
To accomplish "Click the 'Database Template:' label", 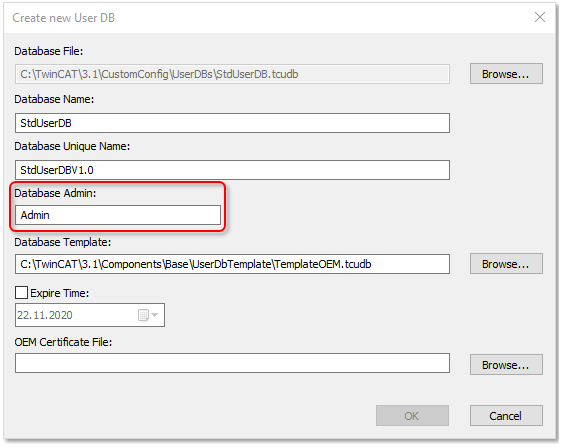I will click(63, 242).
